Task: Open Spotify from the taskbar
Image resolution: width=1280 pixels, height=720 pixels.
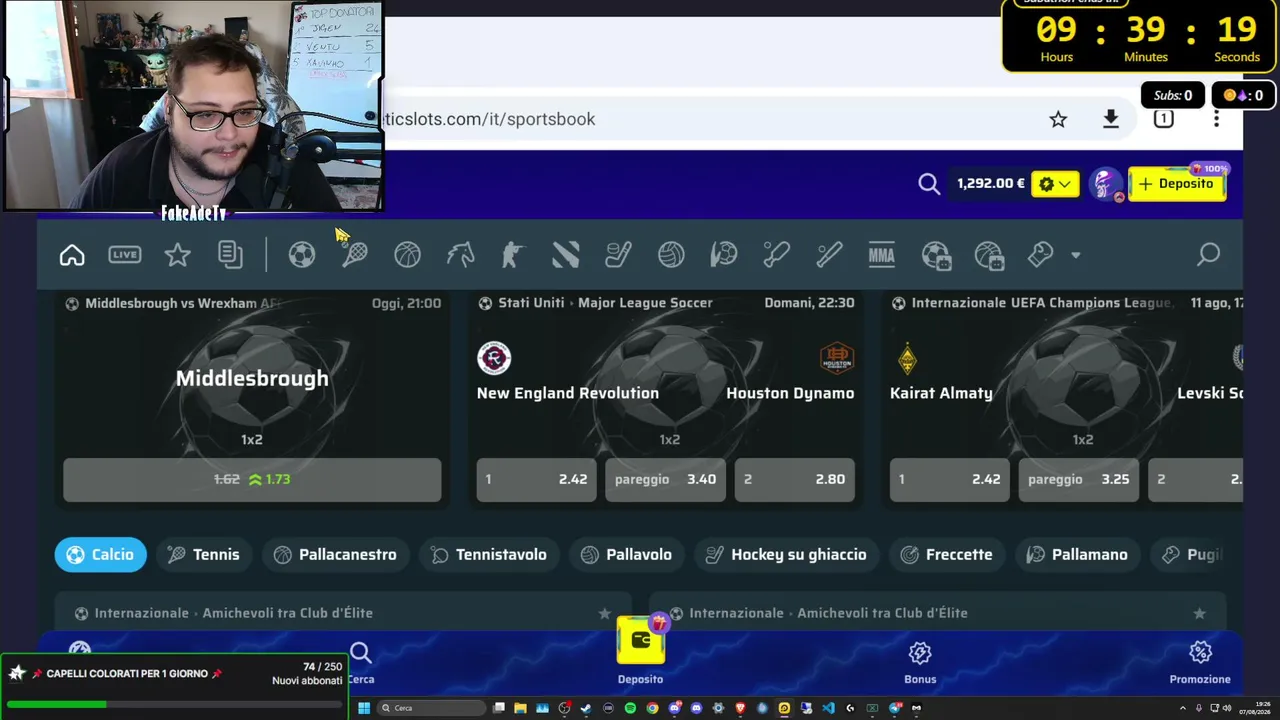Action: pos(630,708)
